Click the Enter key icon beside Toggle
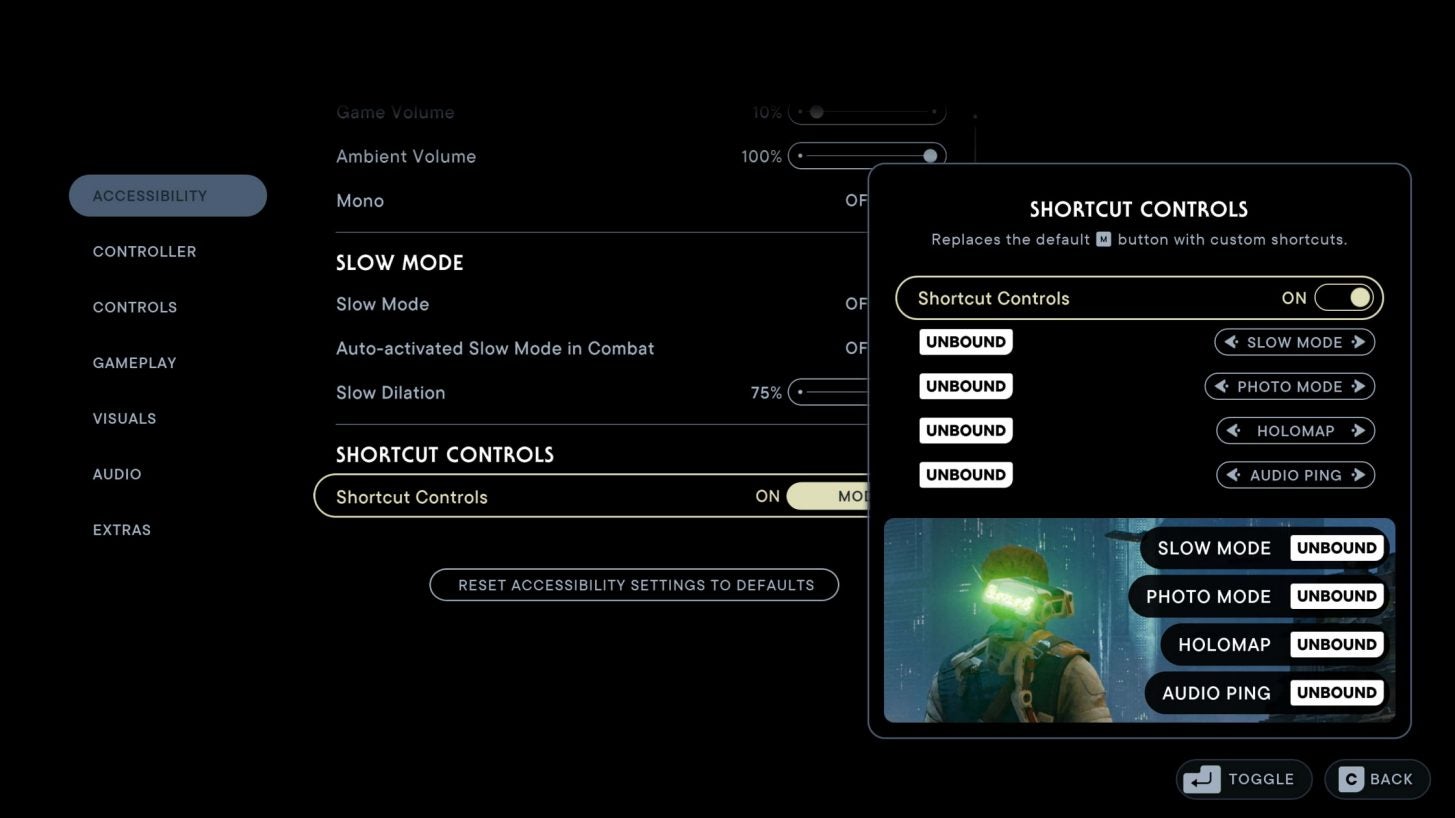Image resolution: width=1455 pixels, height=818 pixels. 1201,779
